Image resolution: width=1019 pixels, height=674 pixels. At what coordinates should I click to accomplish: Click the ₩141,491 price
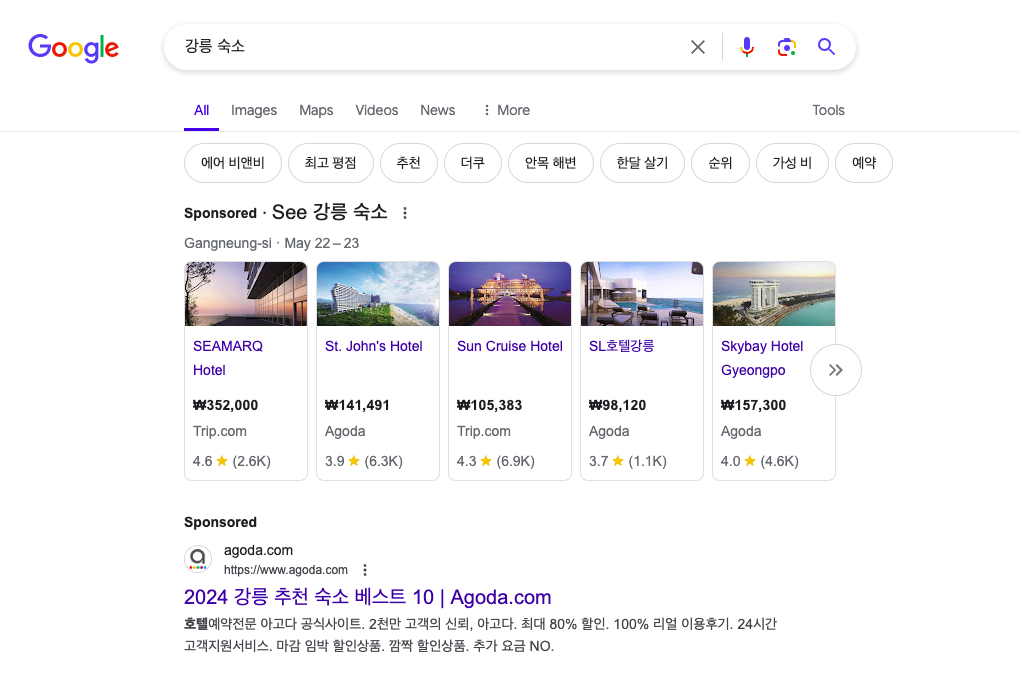coord(357,406)
